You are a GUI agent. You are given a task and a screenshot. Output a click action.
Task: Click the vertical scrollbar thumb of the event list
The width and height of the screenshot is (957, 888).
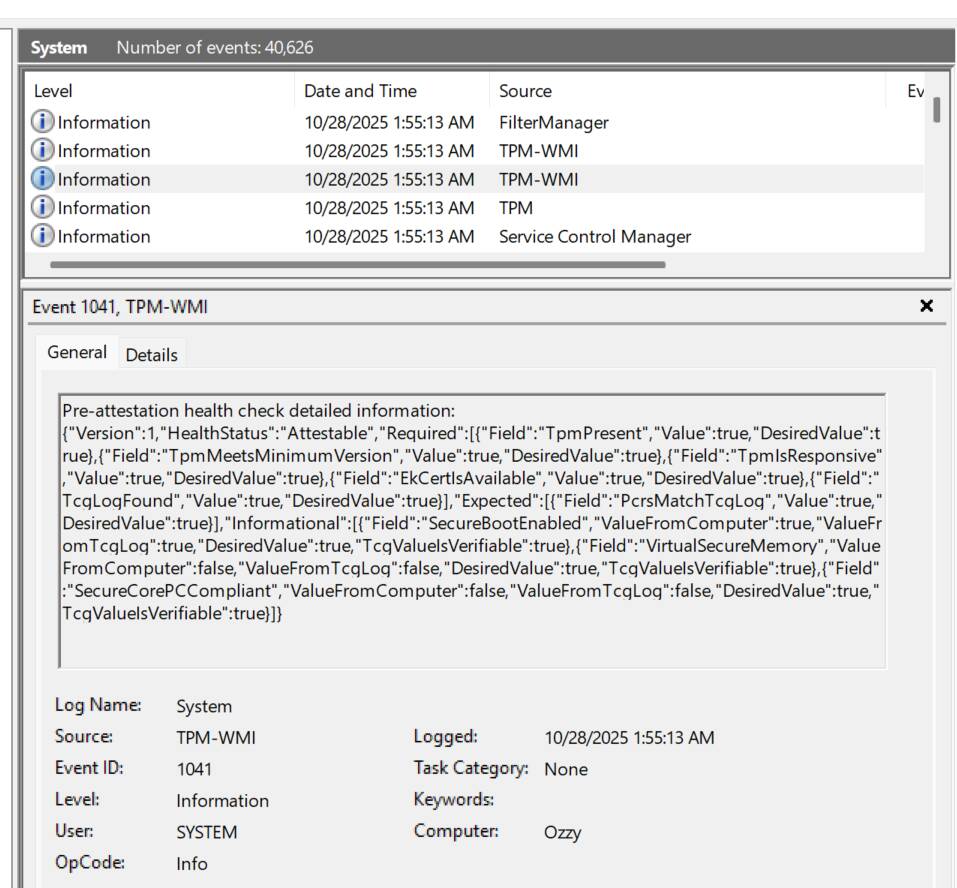(936, 110)
